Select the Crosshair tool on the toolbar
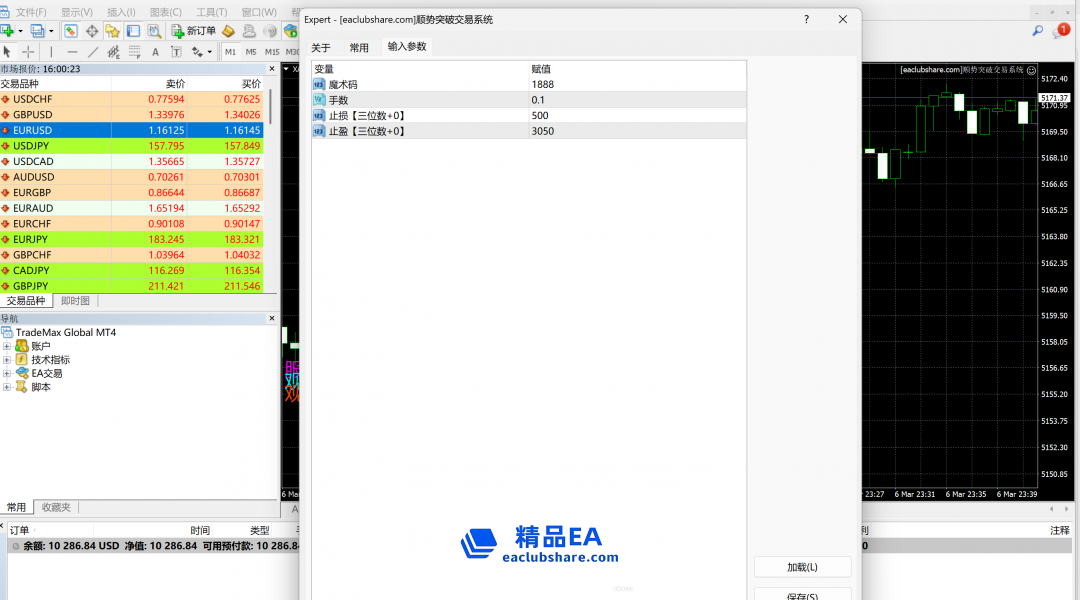This screenshot has height=600, width=1080. (28, 52)
